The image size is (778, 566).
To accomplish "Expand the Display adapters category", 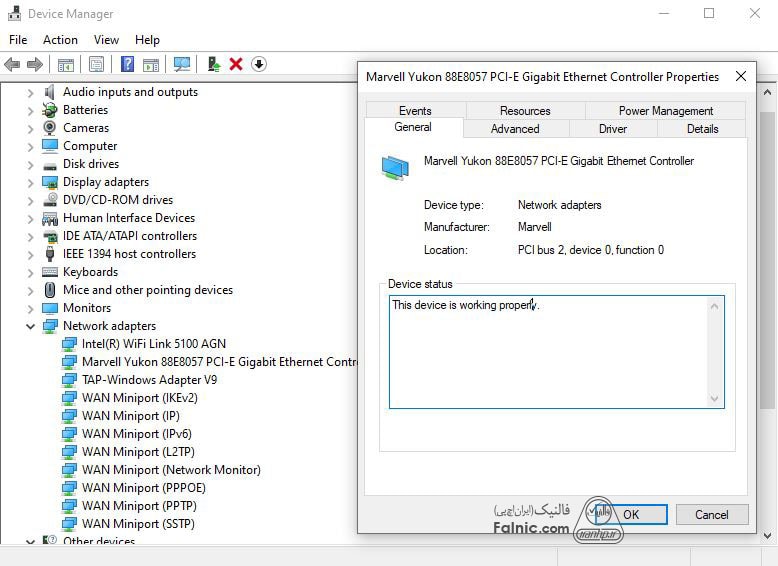I will click(30, 182).
